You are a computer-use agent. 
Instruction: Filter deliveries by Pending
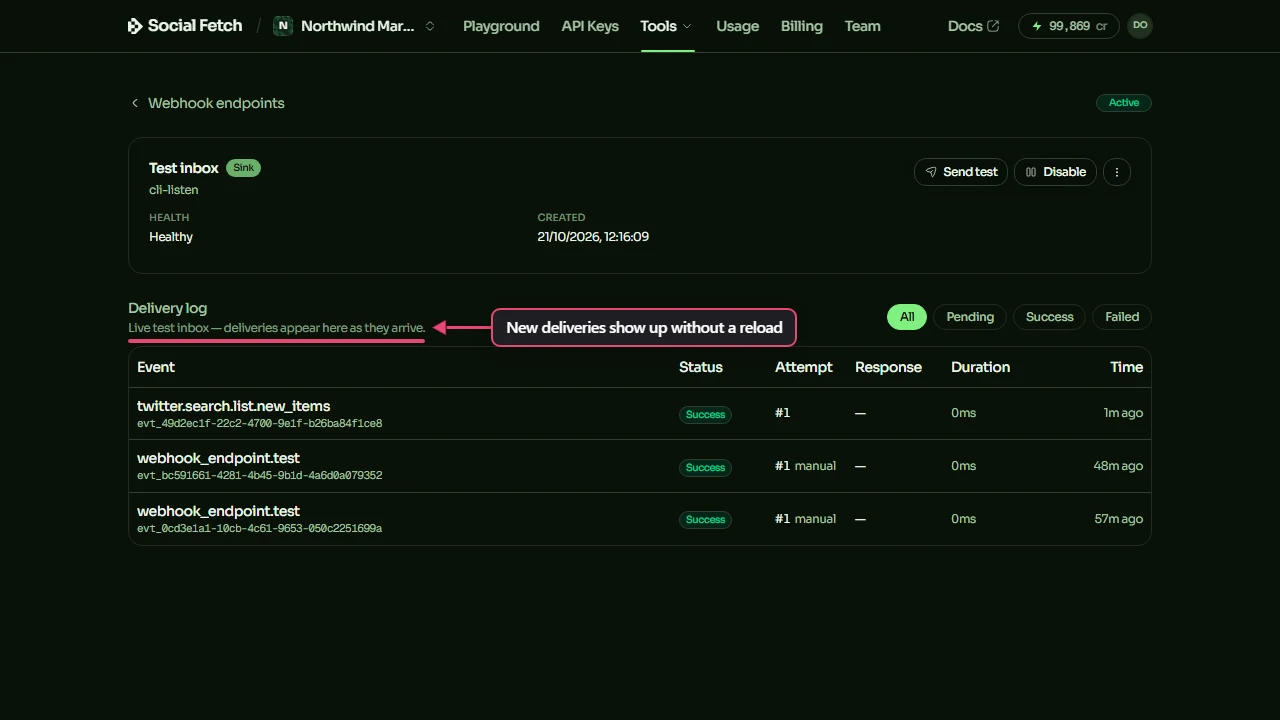coord(970,317)
